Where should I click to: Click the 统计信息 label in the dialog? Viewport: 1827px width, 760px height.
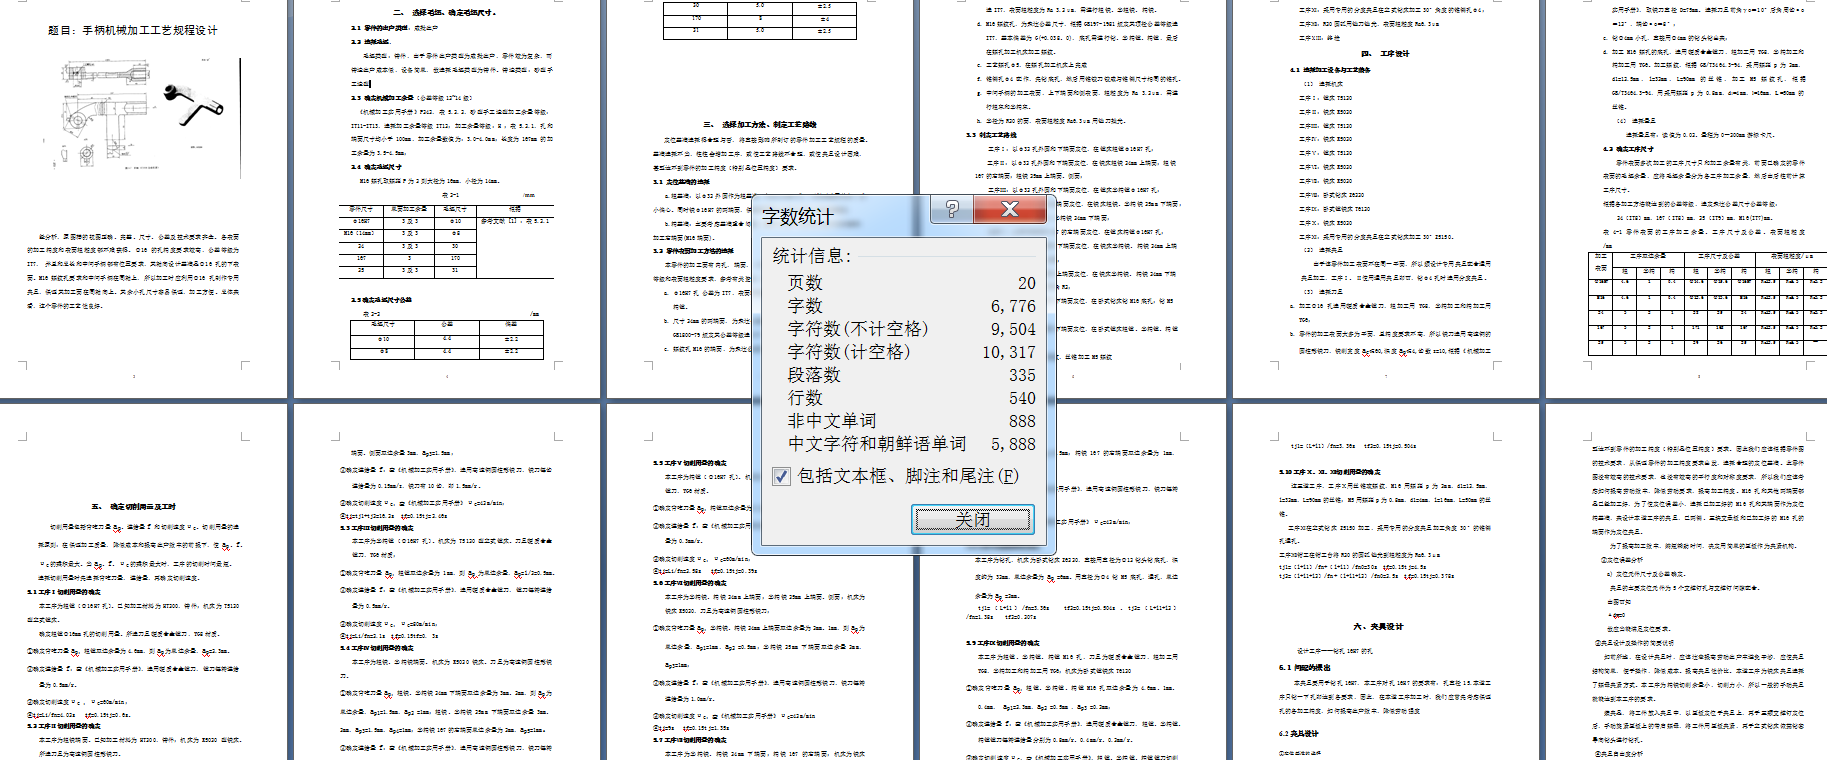tap(812, 256)
